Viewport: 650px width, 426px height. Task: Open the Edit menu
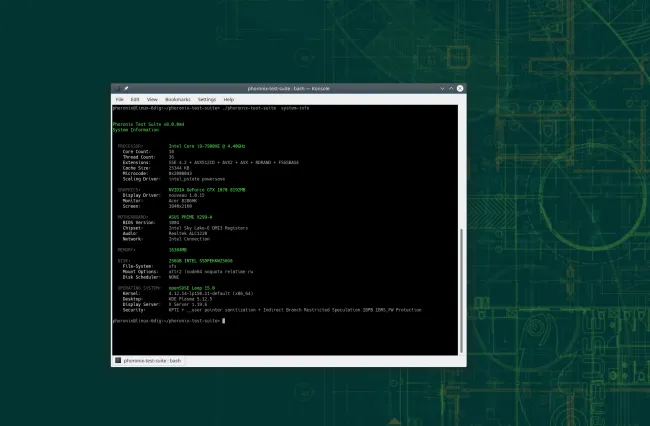pos(135,99)
